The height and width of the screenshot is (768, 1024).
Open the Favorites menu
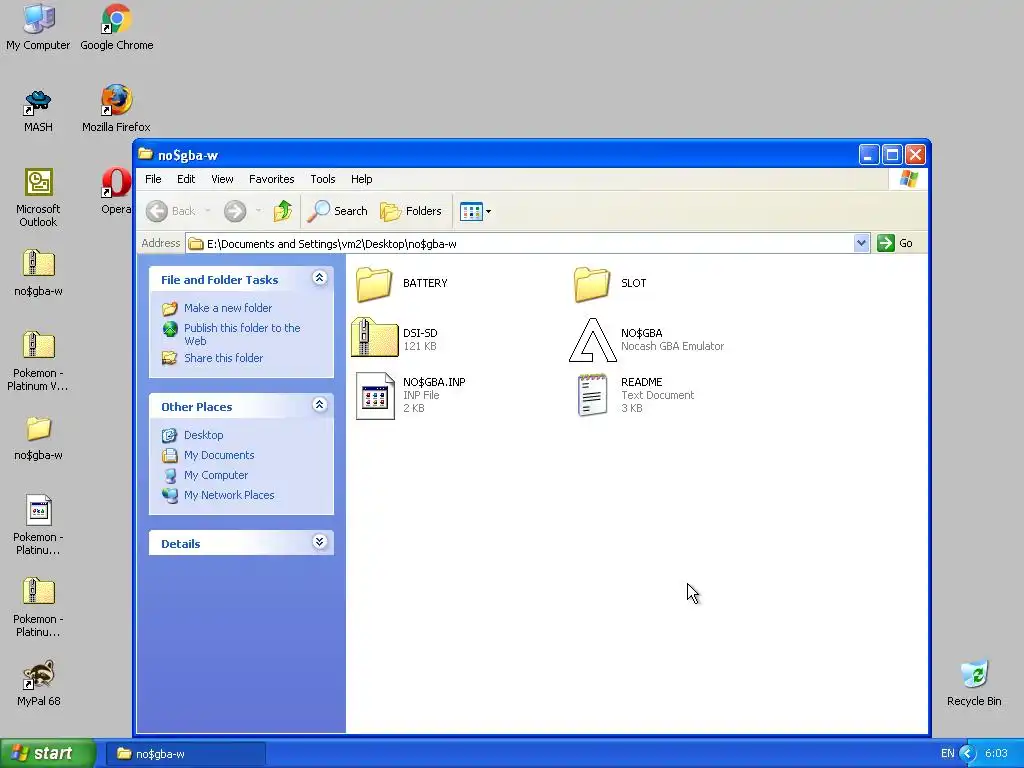tap(272, 179)
